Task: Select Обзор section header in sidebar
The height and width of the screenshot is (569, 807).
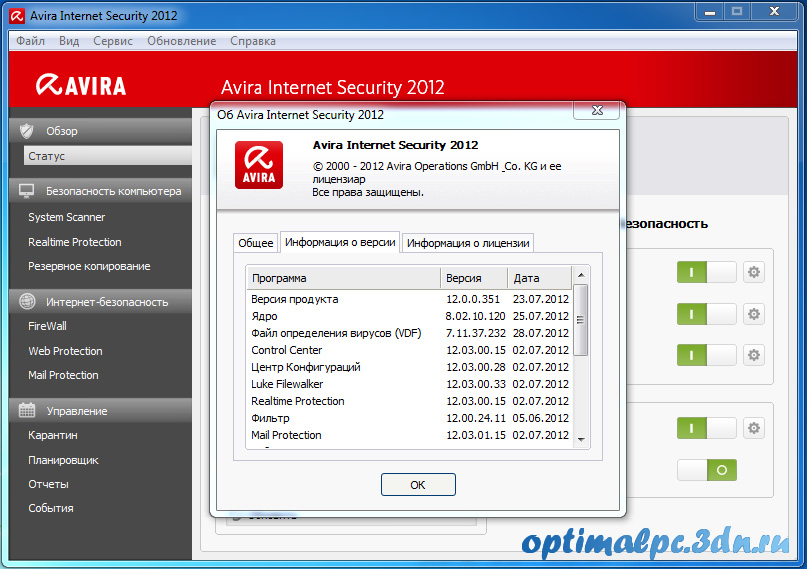Action: (x=100, y=131)
